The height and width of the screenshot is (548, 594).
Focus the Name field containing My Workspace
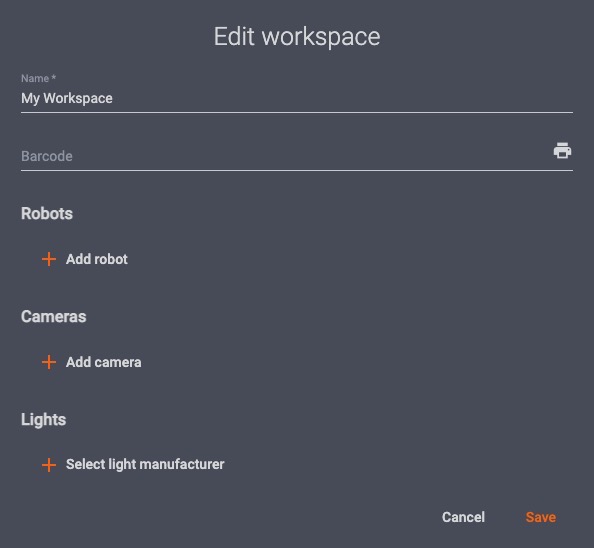297,98
